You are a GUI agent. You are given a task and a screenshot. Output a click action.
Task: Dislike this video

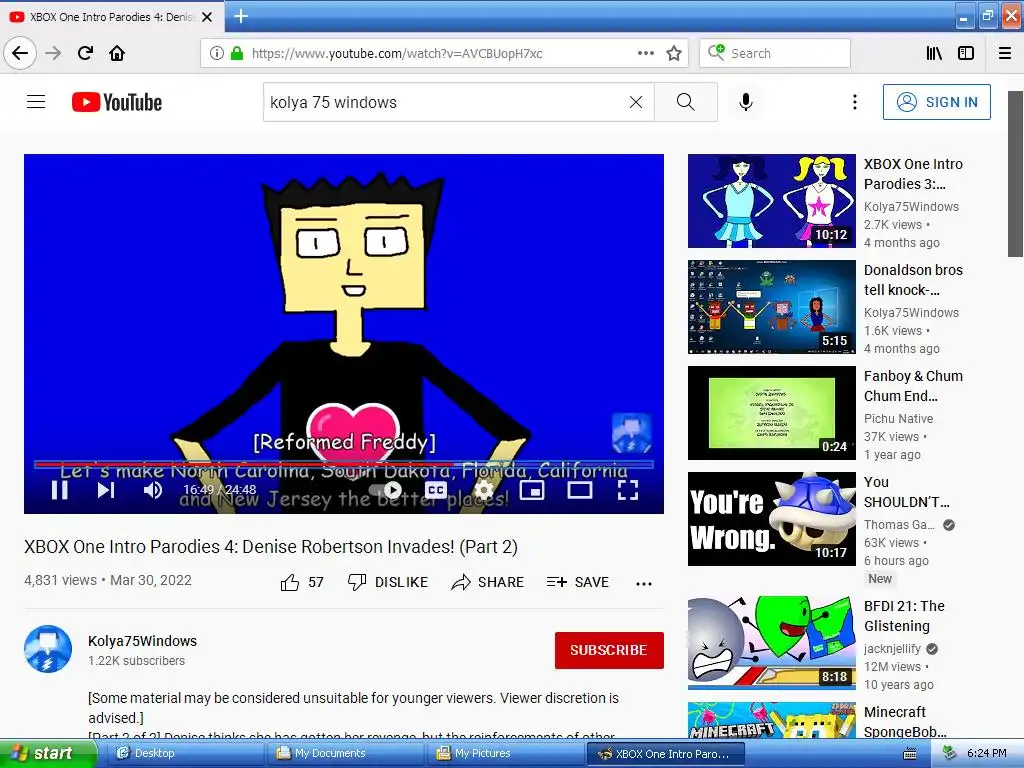[x=387, y=582]
